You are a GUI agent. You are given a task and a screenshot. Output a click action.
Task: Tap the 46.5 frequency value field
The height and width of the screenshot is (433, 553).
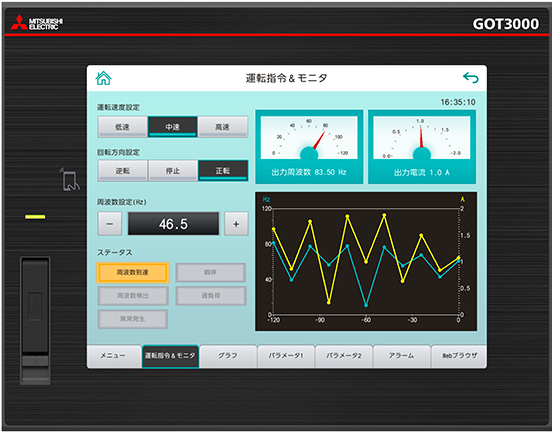pyautogui.click(x=173, y=224)
